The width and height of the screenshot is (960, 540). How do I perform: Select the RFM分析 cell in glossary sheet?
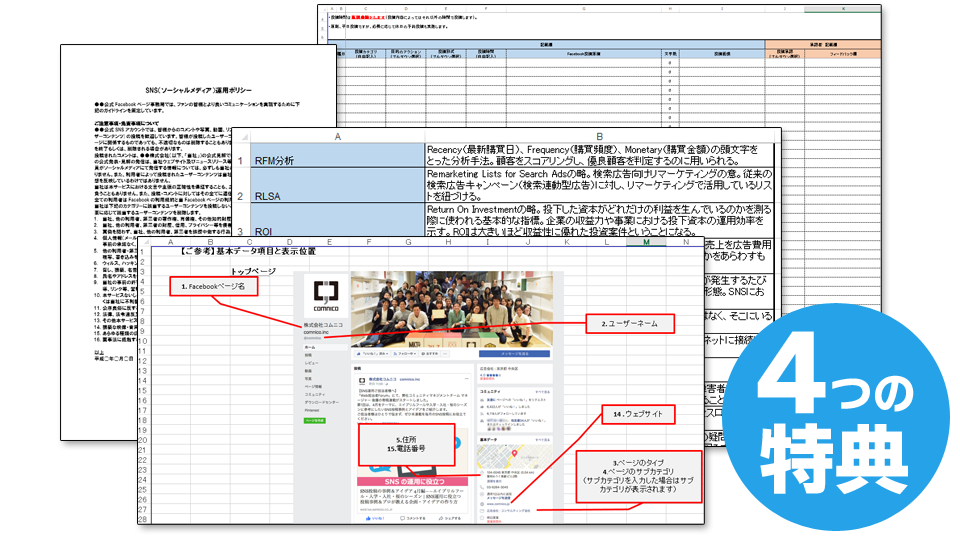point(337,156)
